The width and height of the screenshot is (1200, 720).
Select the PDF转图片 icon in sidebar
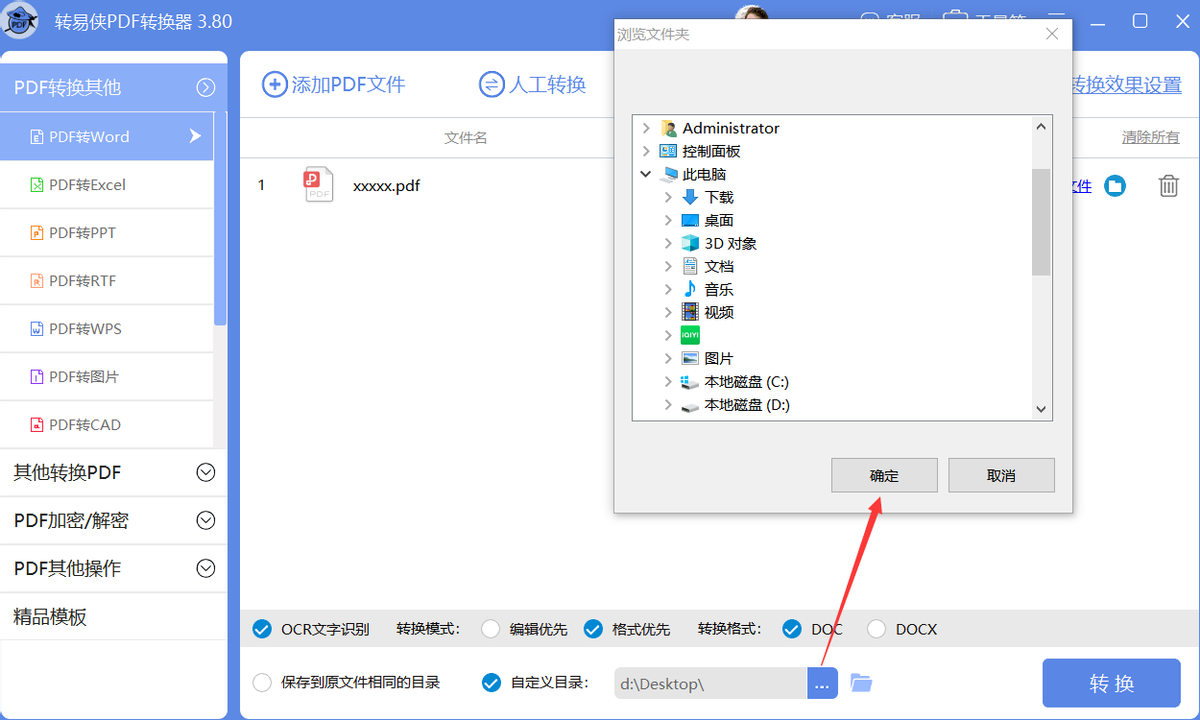(x=37, y=377)
